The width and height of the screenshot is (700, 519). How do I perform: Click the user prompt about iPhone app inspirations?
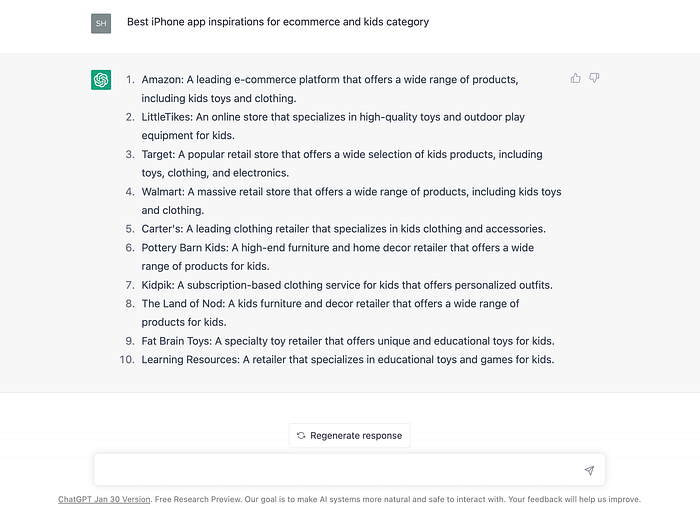(x=278, y=22)
